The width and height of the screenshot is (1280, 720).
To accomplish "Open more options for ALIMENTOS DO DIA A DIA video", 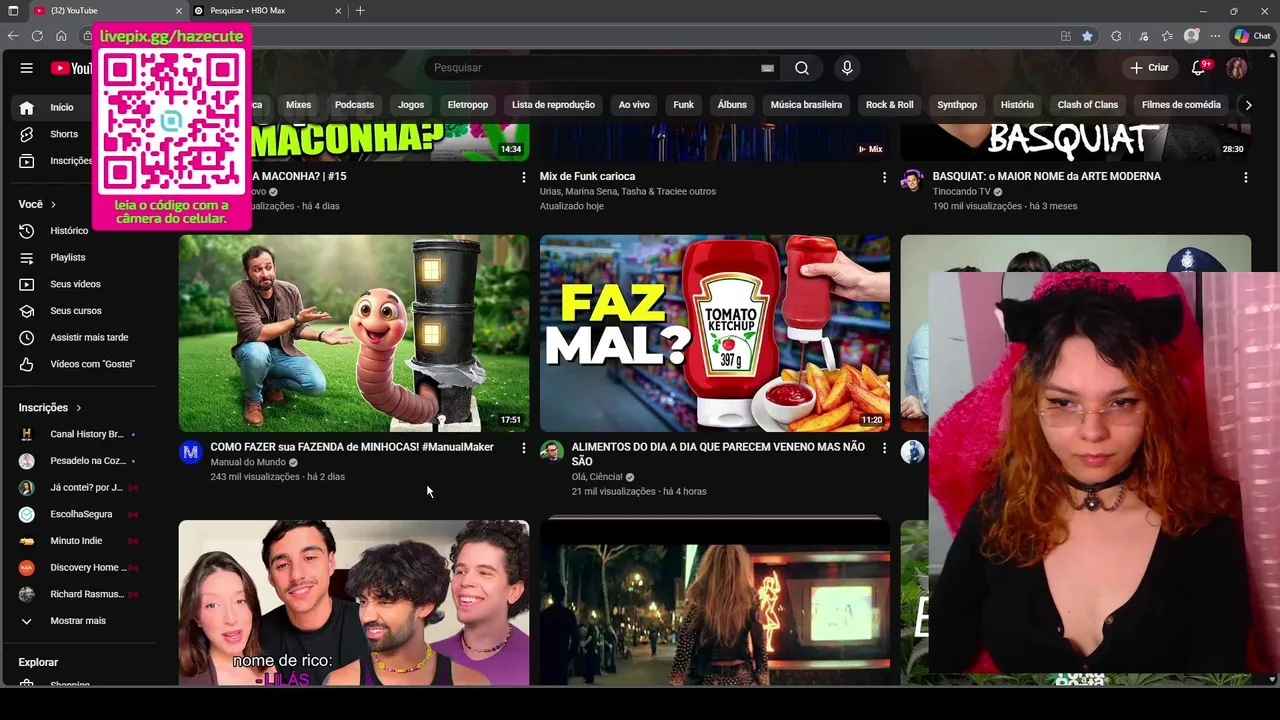I will (x=884, y=448).
